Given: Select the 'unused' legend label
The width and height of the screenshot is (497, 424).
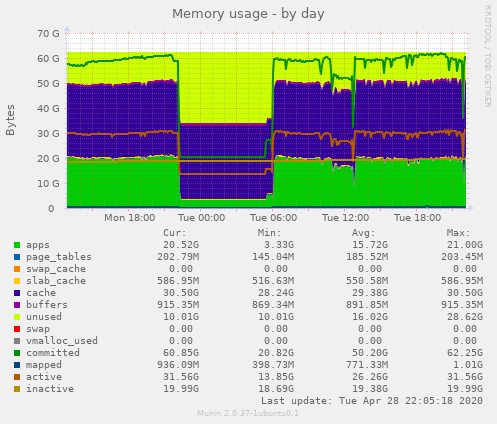Looking at the screenshot, I should pos(44,317).
